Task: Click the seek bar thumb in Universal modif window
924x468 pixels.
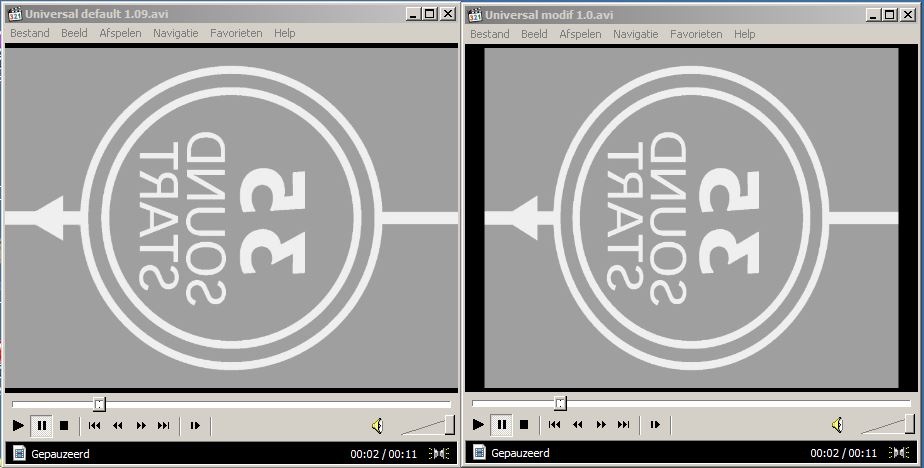Action: tap(560, 403)
